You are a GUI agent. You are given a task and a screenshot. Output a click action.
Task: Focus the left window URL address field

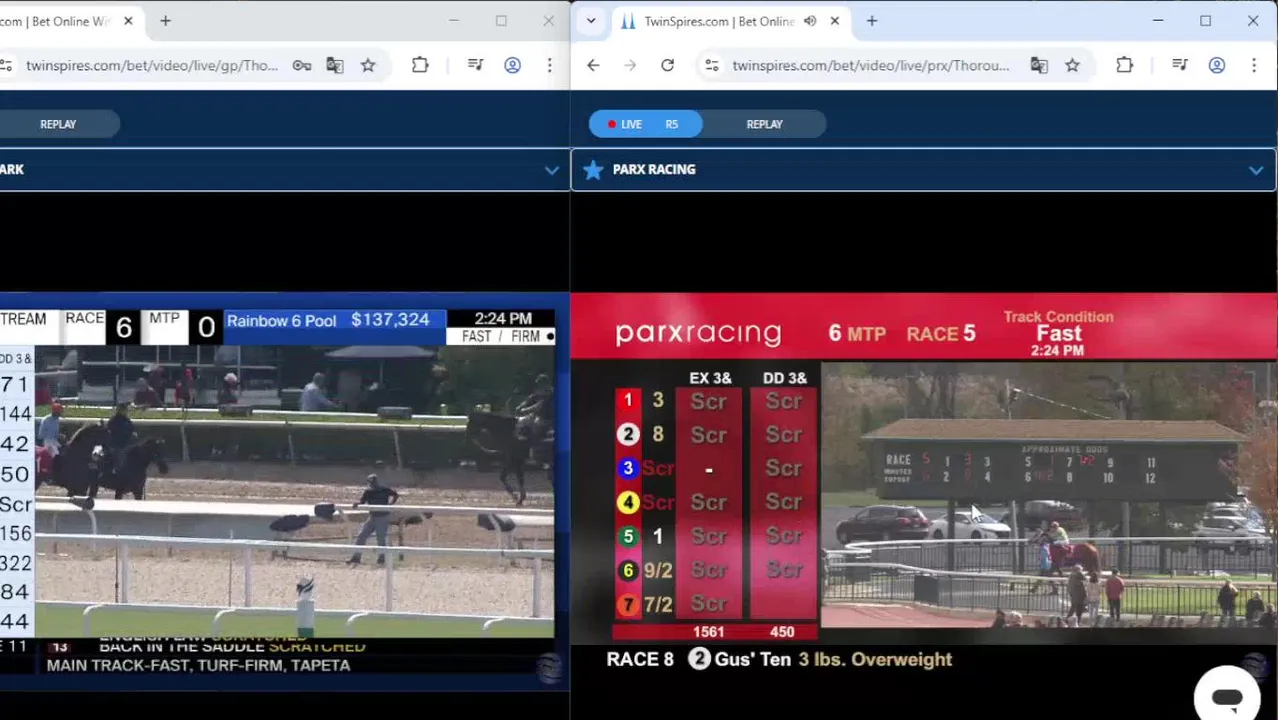coord(153,65)
